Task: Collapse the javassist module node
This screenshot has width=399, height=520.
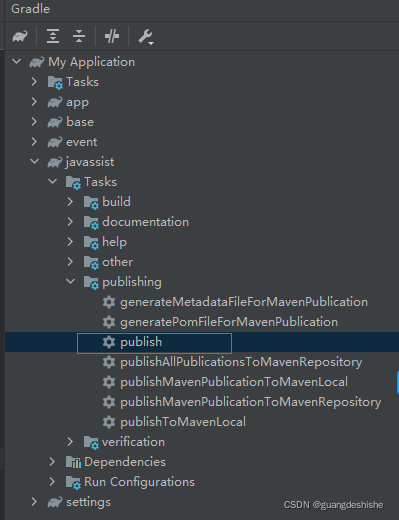Action: 34,162
